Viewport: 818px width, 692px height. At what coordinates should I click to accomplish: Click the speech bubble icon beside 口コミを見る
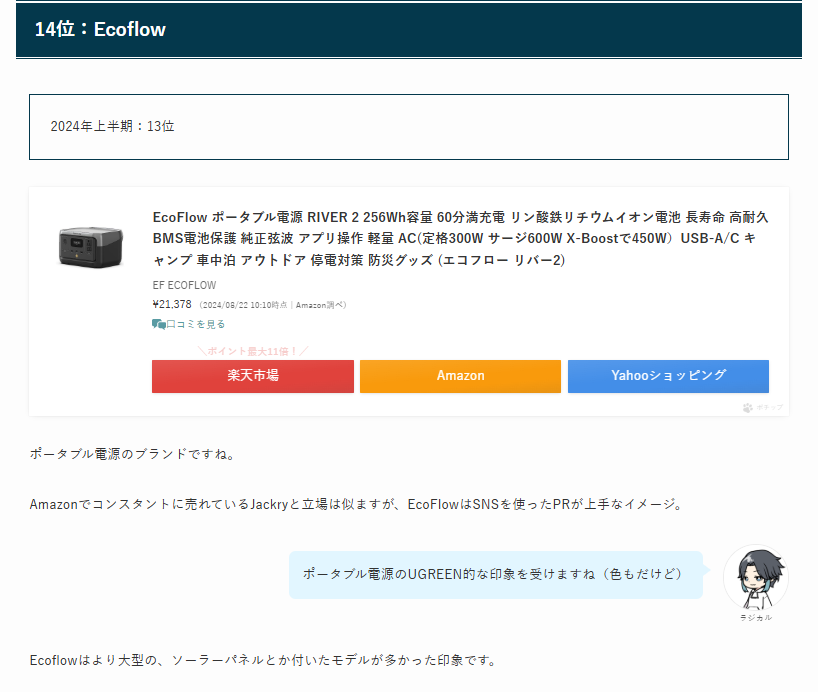click(158, 324)
